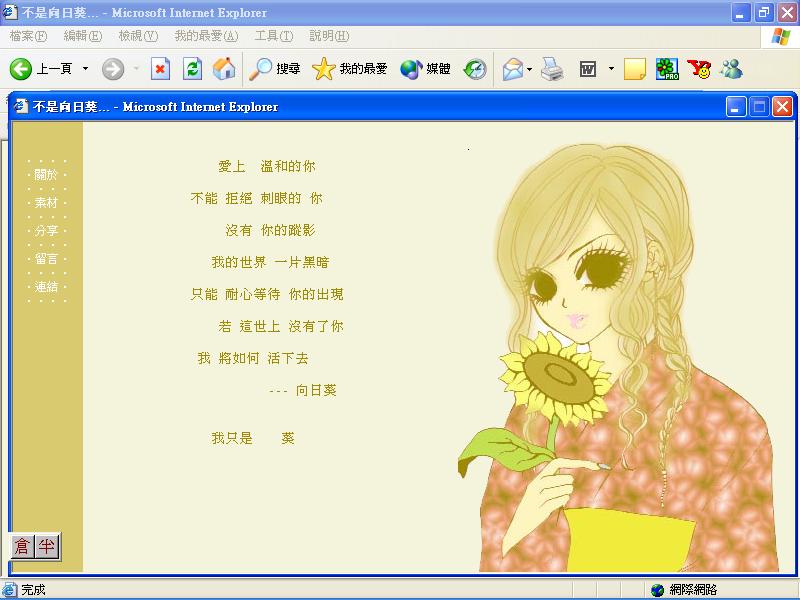Click the yellow sticky note Discuss icon
800x600 pixels.
point(635,69)
